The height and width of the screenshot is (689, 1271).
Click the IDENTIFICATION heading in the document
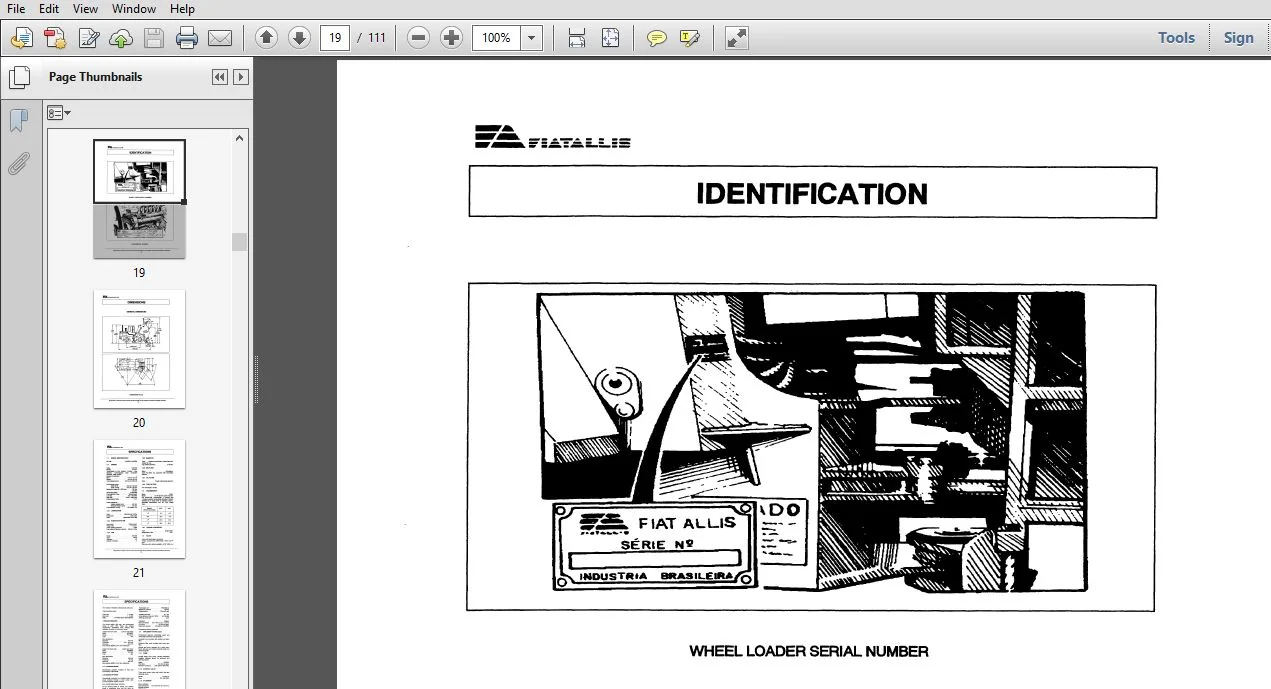[812, 194]
